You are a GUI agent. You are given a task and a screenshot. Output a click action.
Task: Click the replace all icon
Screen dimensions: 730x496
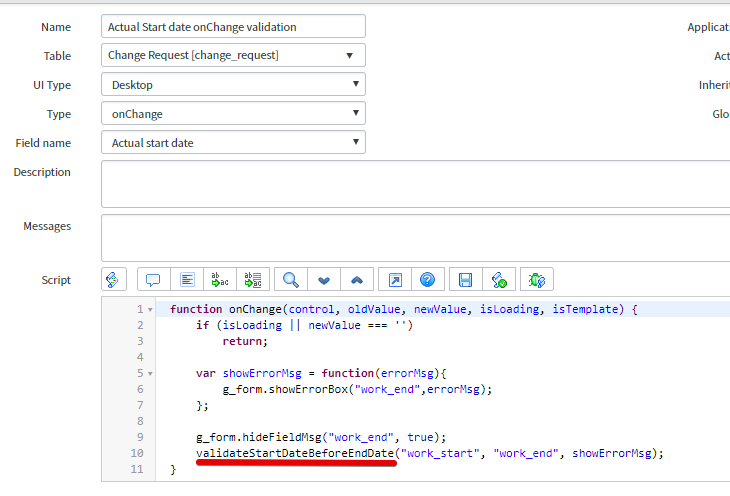point(254,280)
